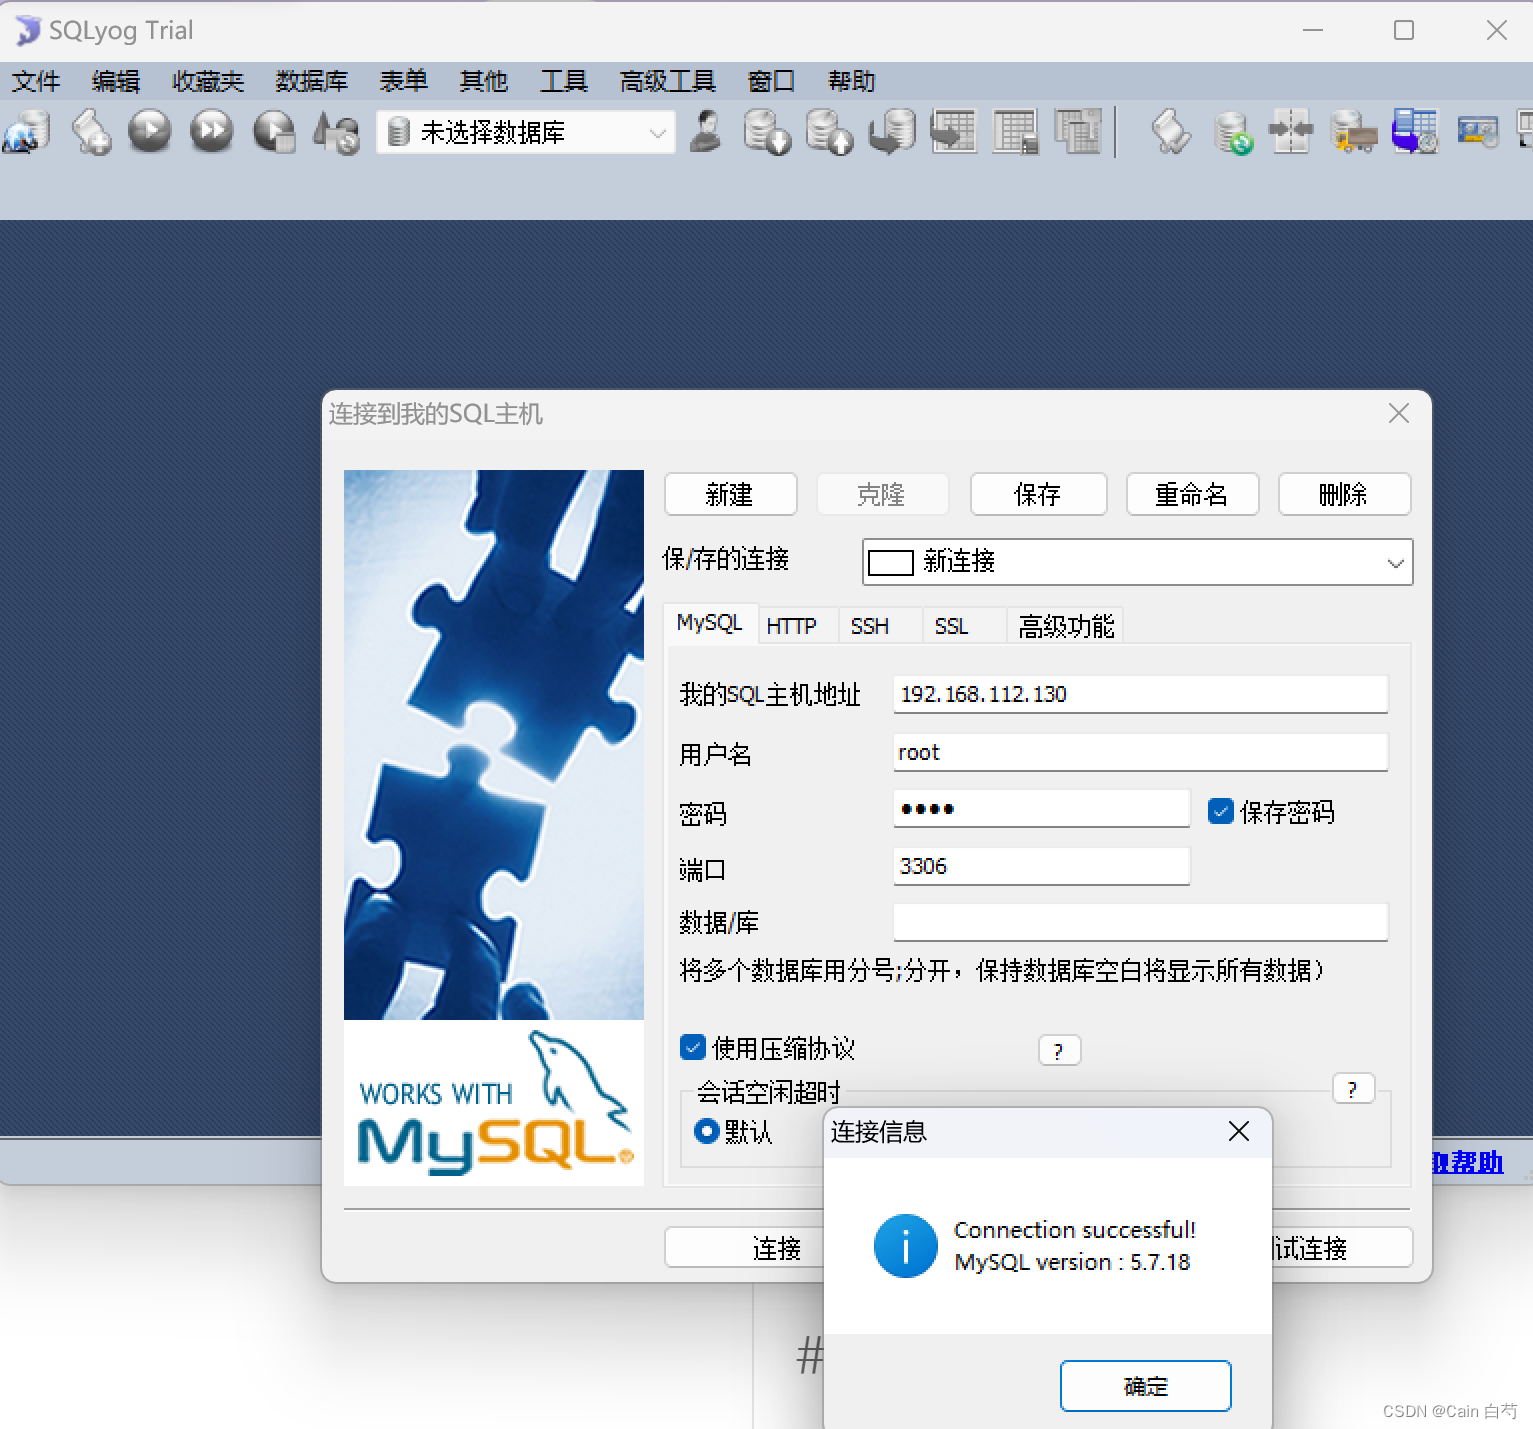Click the 用户名 field containing root
Screen dimensions: 1533x1429
(x=1140, y=752)
